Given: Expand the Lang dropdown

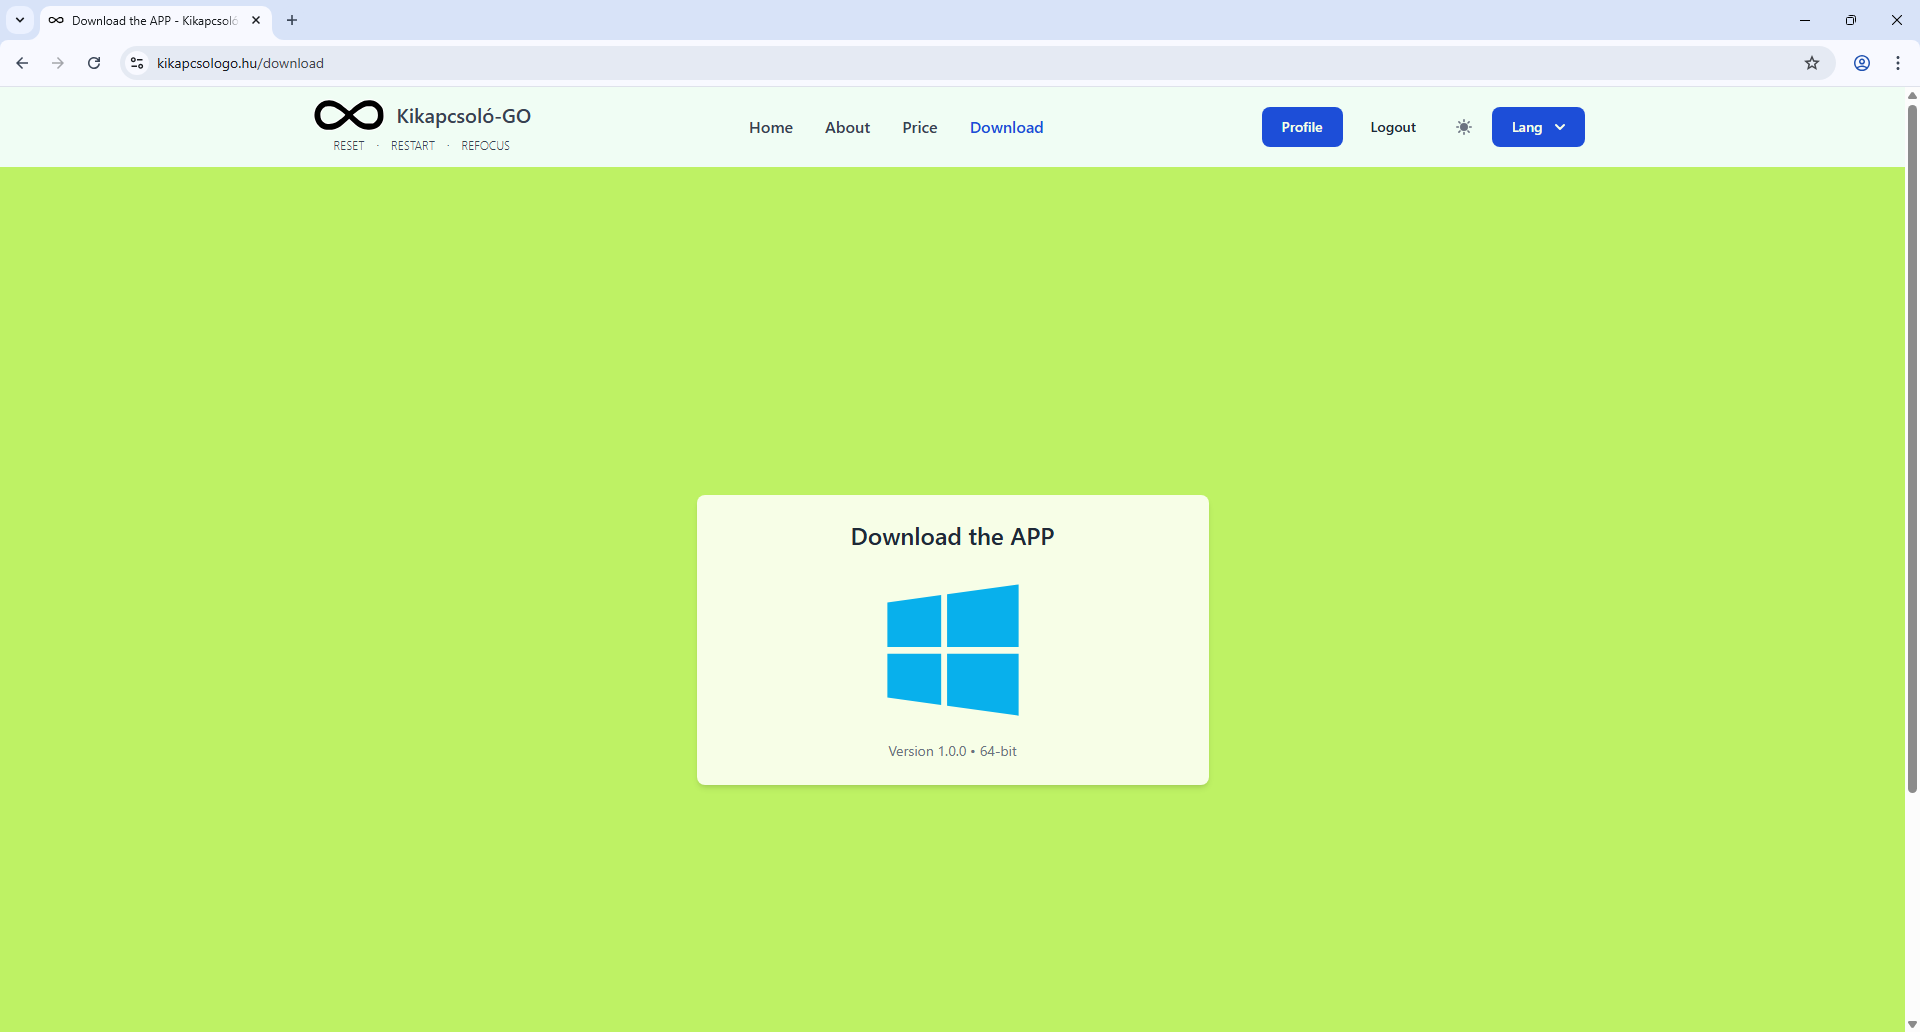Looking at the screenshot, I should click(1537, 127).
